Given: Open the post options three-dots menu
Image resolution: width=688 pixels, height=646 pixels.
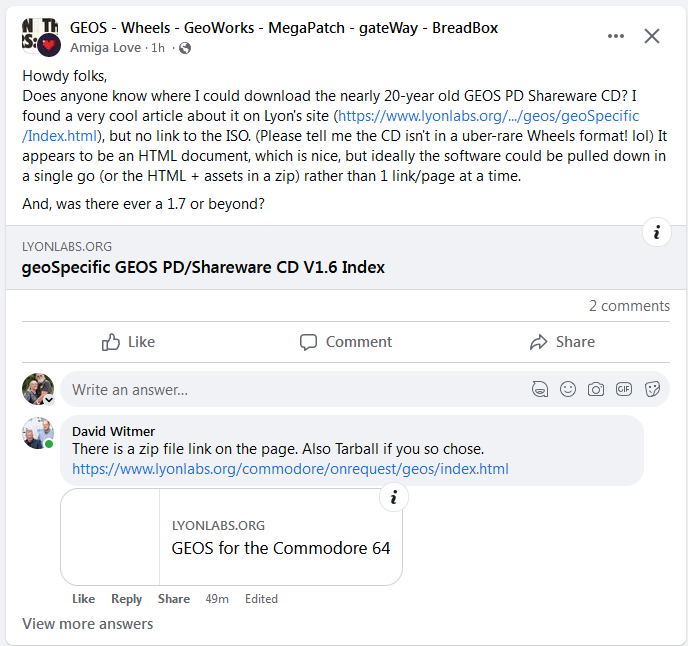Looking at the screenshot, I should pyautogui.click(x=616, y=36).
